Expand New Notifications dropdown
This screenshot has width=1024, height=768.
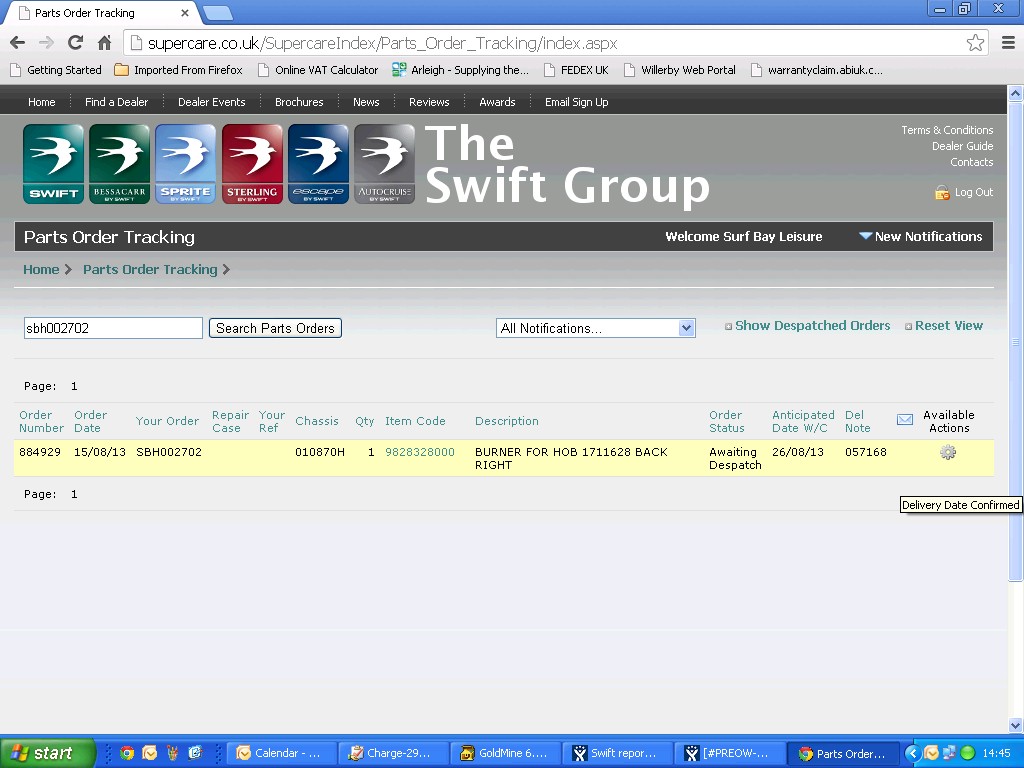tap(920, 236)
